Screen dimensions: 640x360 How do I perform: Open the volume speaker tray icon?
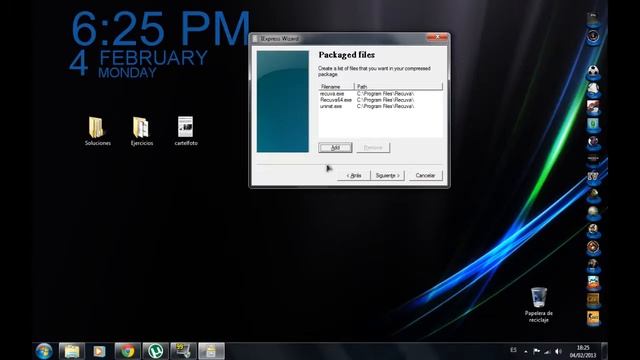pos(558,351)
